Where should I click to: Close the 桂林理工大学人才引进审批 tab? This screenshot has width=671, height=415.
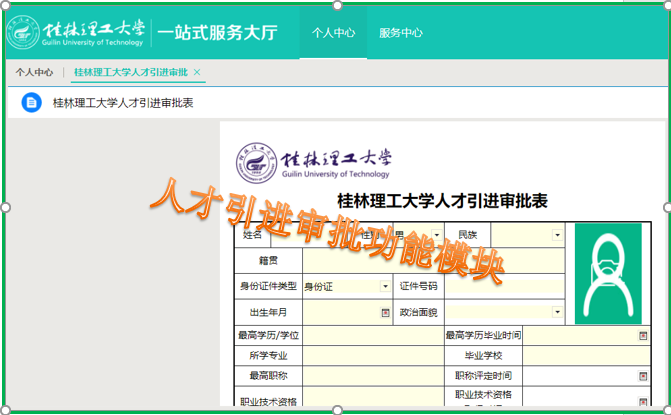pos(197,72)
